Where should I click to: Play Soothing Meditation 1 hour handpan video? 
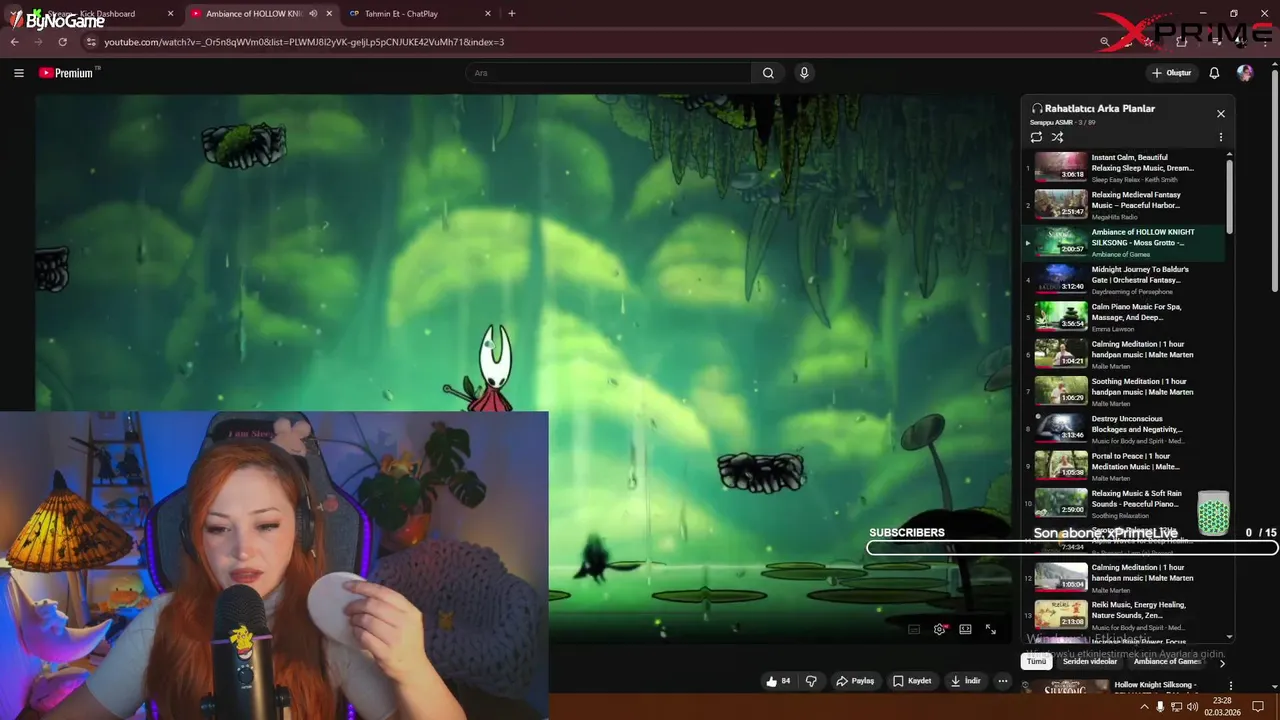1124,391
